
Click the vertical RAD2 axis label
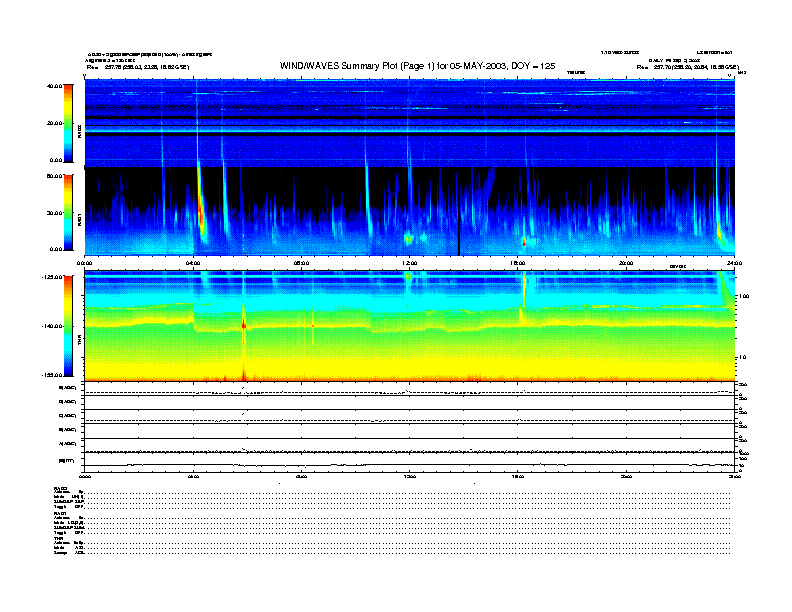coord(79,131)
